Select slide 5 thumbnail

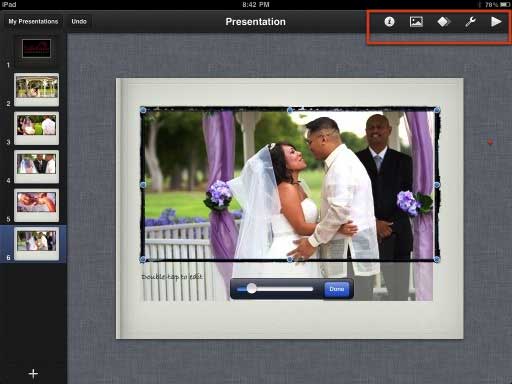(x=37, y=205)
